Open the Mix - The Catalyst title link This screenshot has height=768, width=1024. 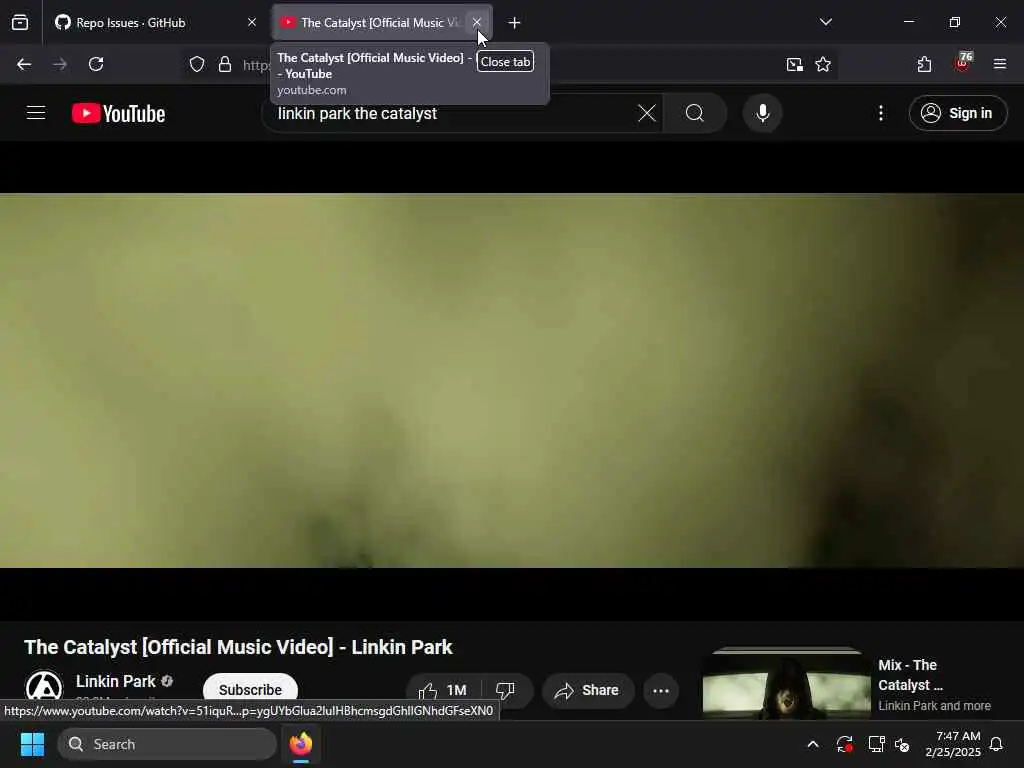910,675
